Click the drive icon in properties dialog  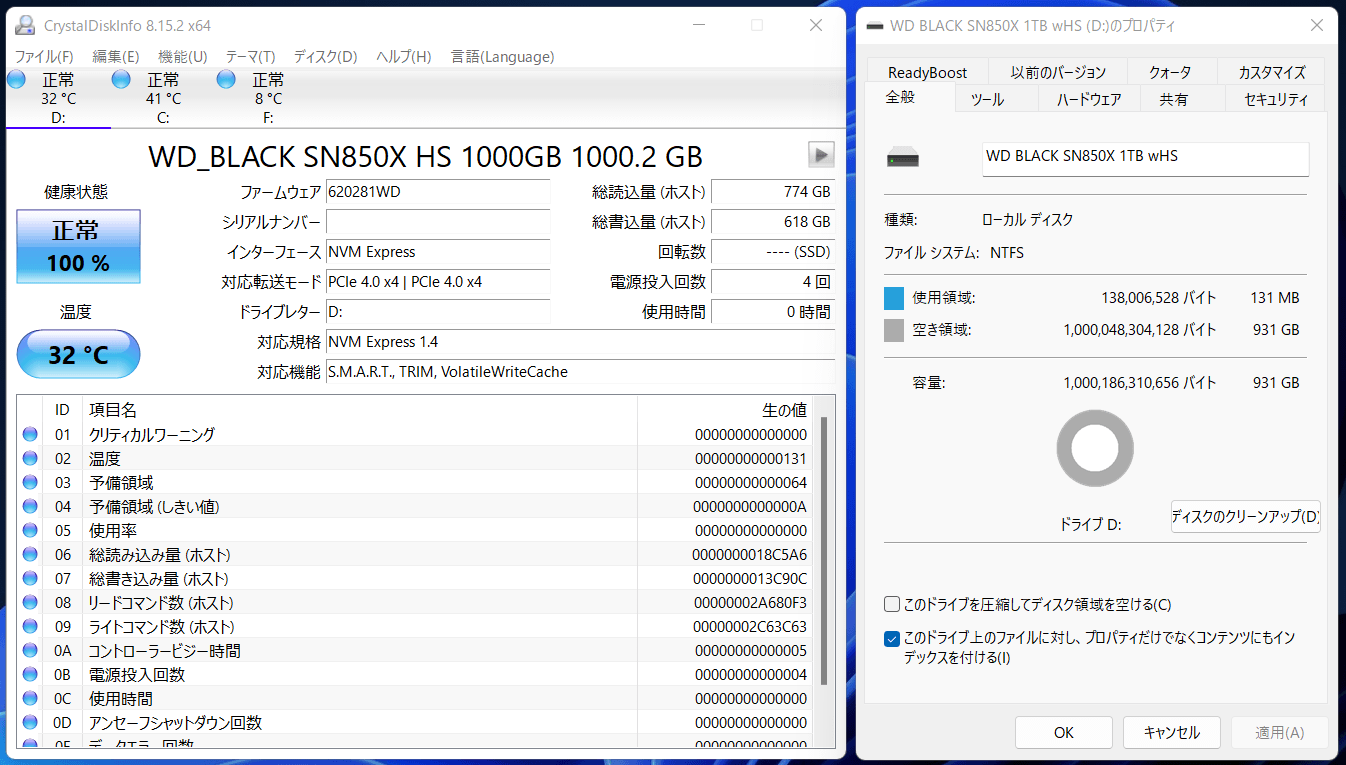click(903, 158)
